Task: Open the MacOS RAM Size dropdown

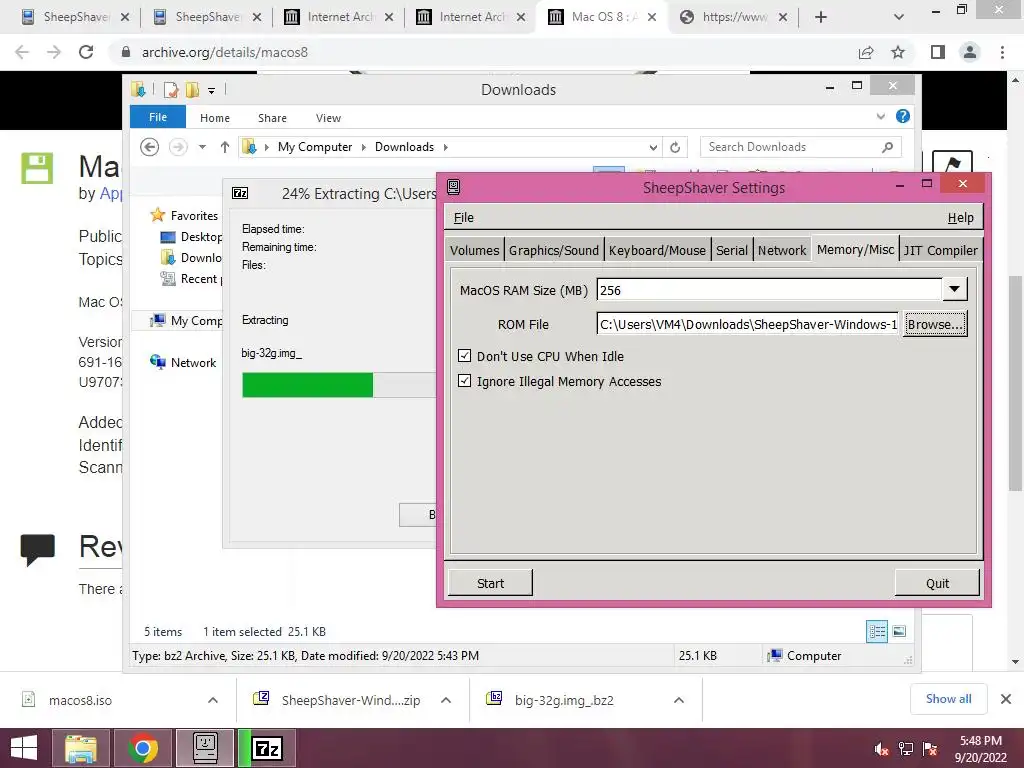Action: tap(954, 289)
